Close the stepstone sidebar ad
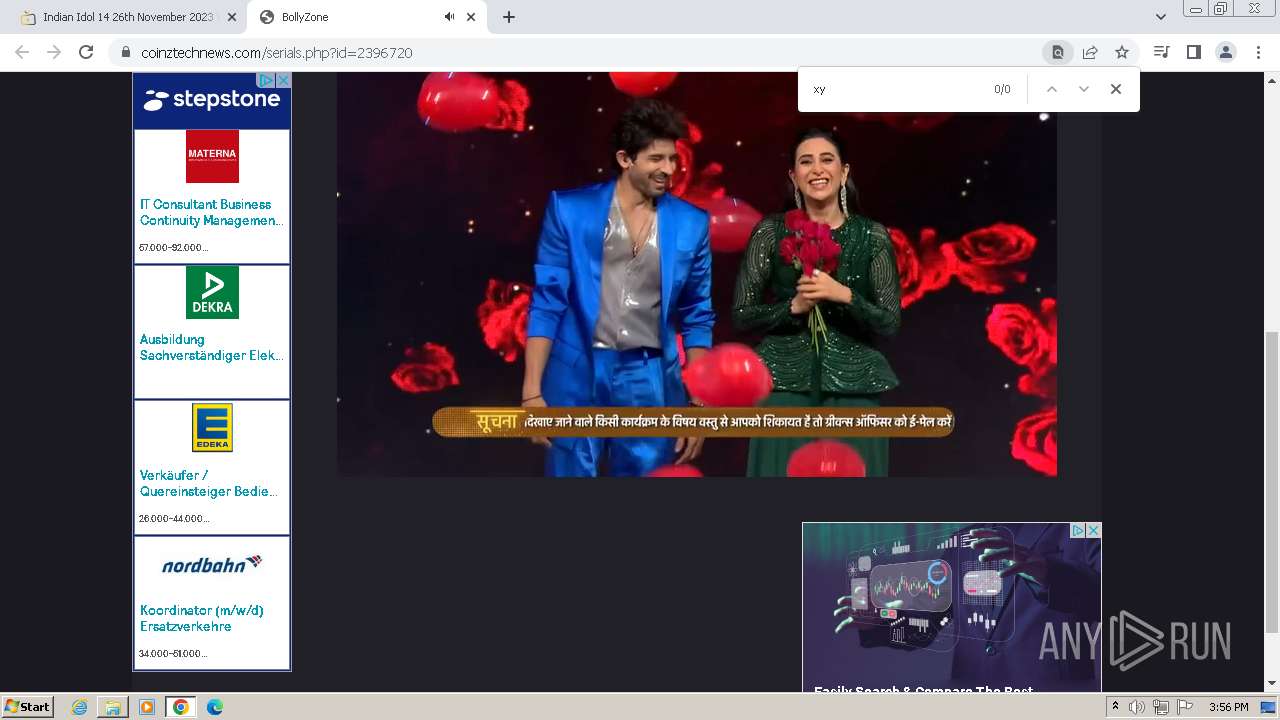 tap(283, 80)
